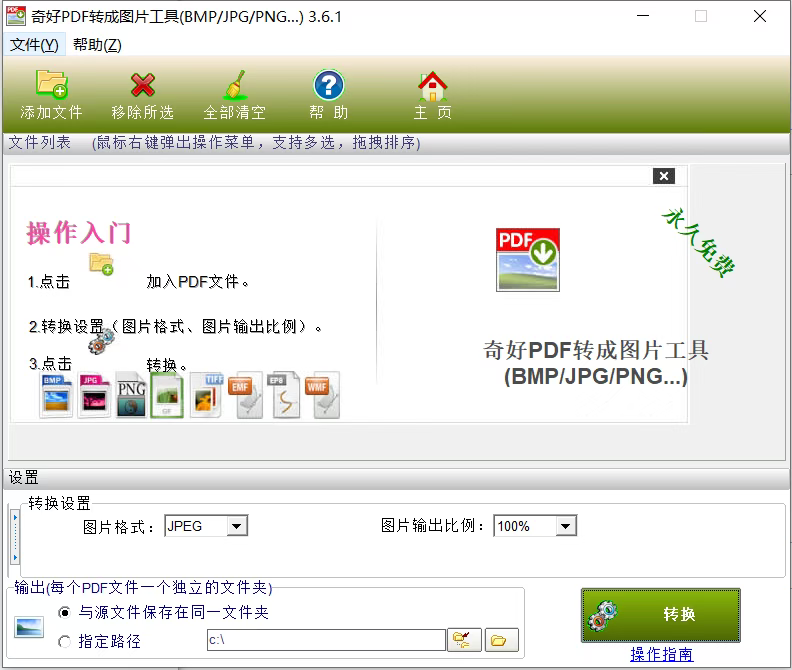Click the small add-folder icon in step 1

(102, 264)
